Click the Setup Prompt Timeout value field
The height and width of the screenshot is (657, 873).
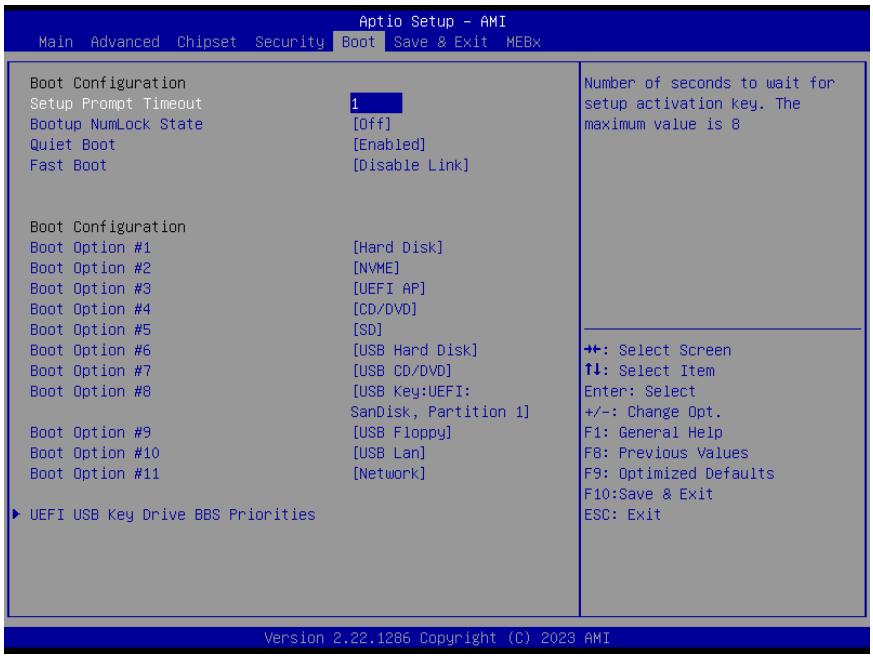click(x=376, y=104)
